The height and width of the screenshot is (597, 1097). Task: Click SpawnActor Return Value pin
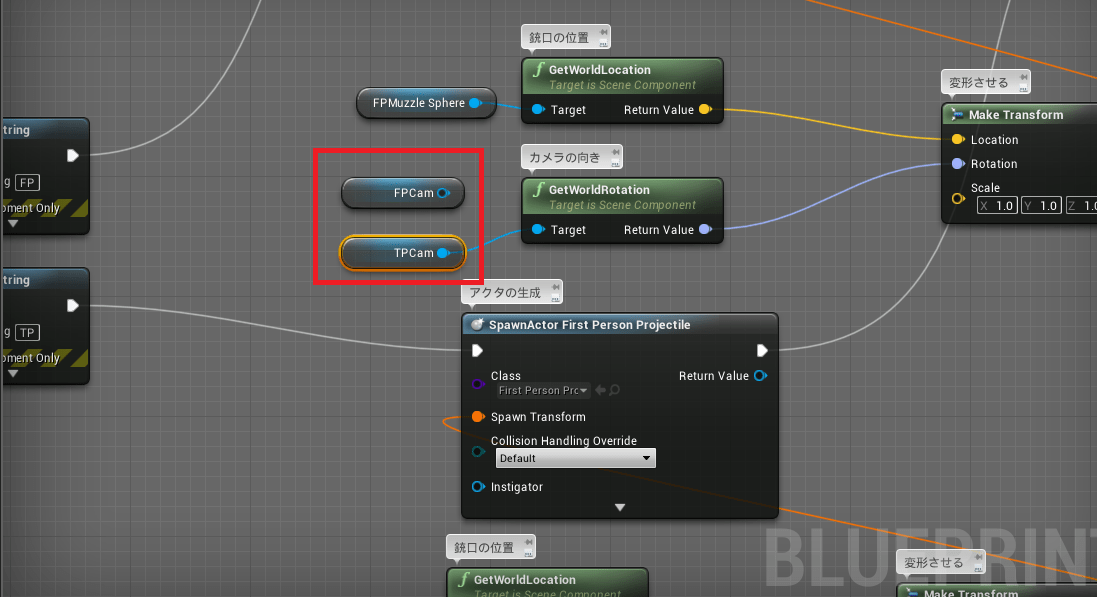(760, 376)
